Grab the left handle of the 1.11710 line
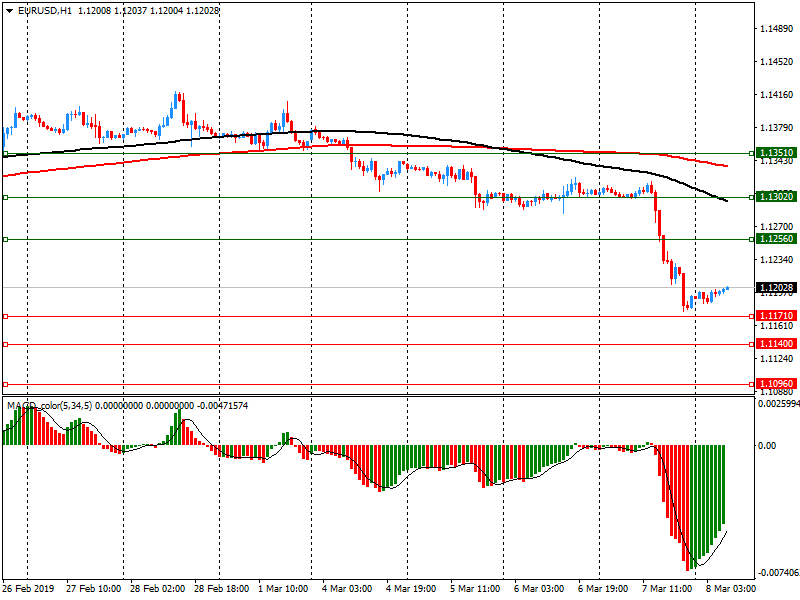 5,316
